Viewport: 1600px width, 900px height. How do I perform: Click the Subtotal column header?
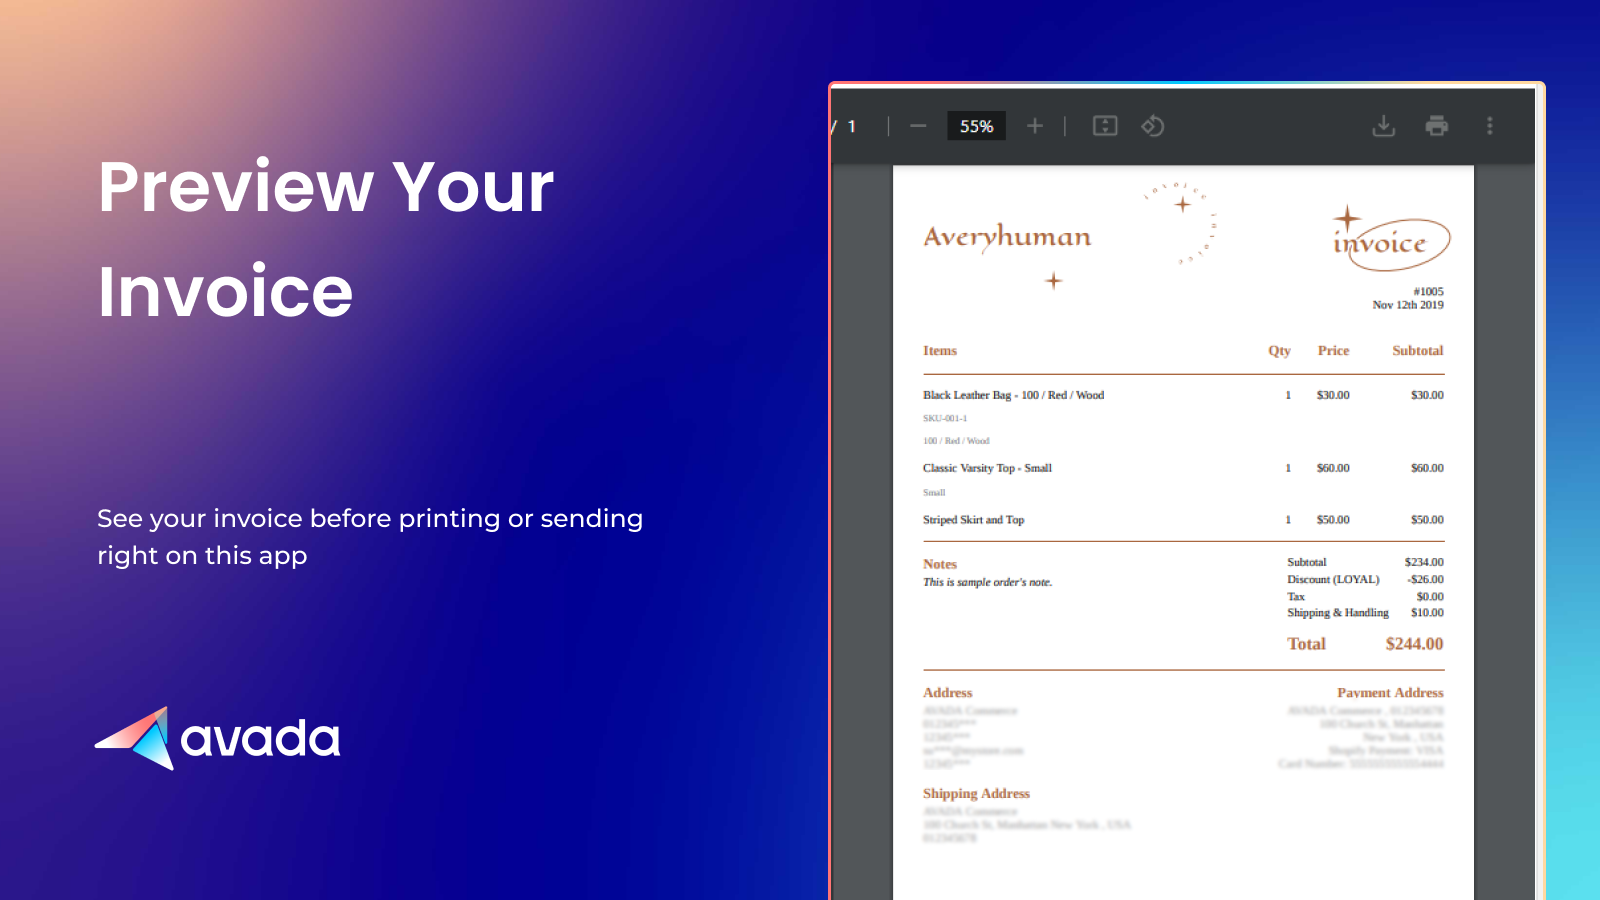coord(1418,351)
